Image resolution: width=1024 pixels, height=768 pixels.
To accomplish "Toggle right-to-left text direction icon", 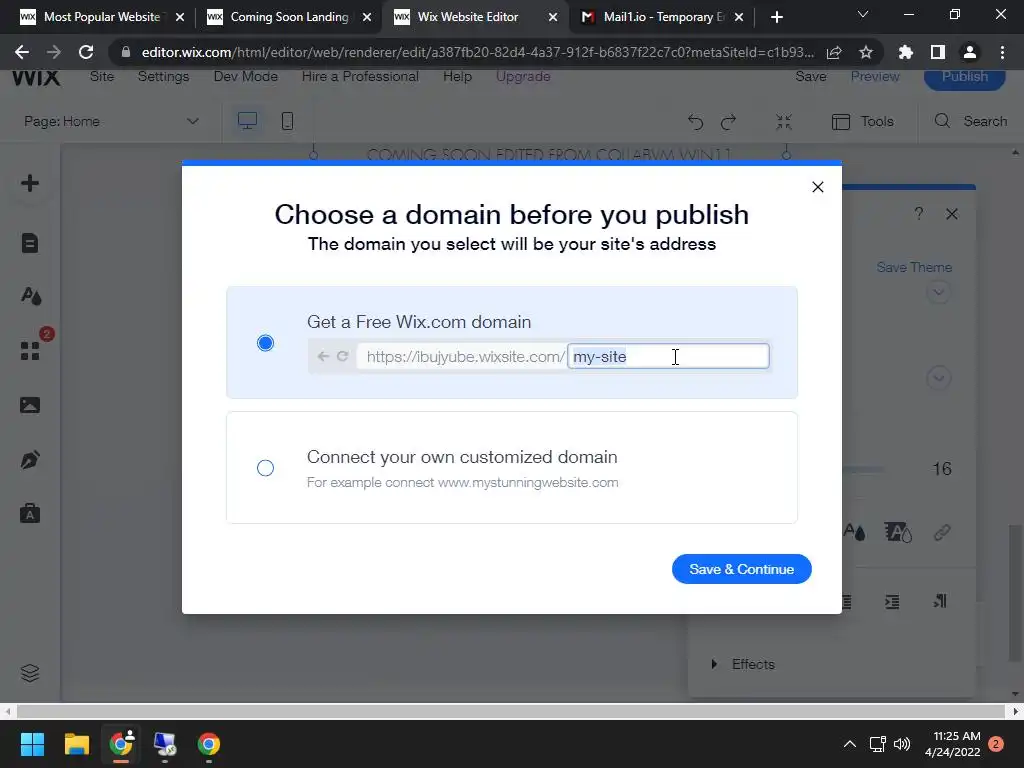I will tap(940, 601).
